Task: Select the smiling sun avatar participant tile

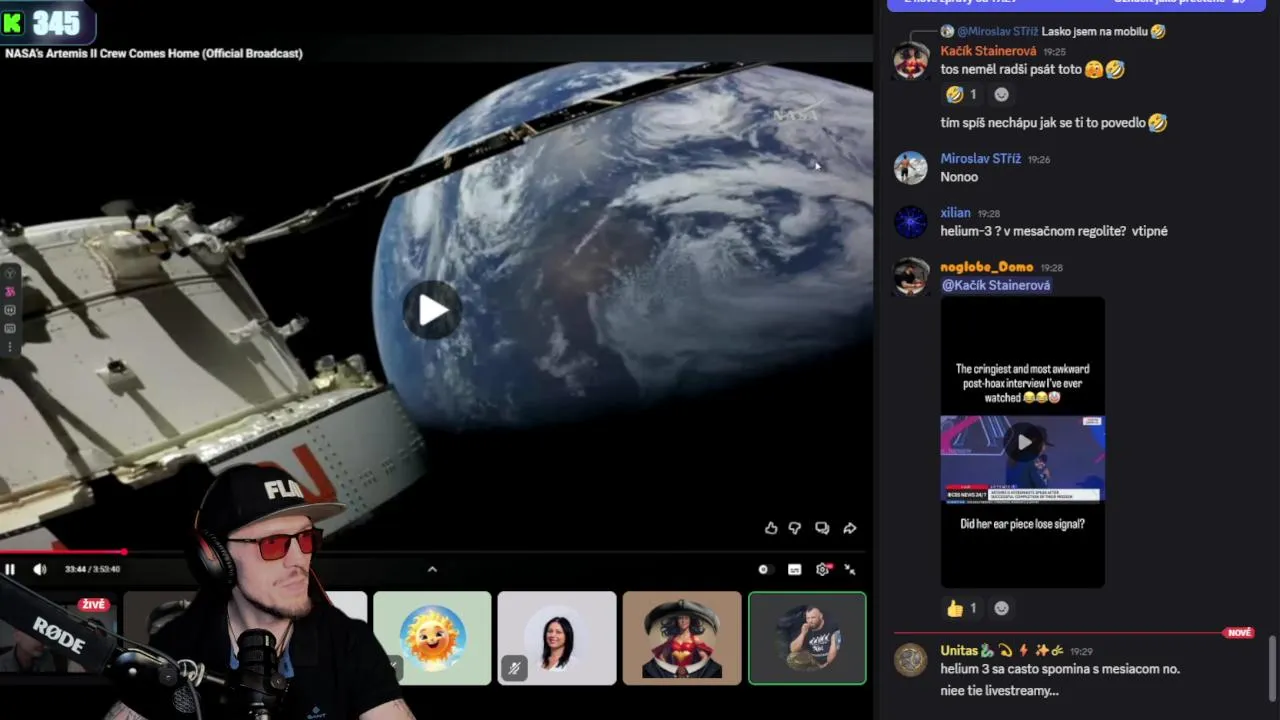Action: coord(432,638)
